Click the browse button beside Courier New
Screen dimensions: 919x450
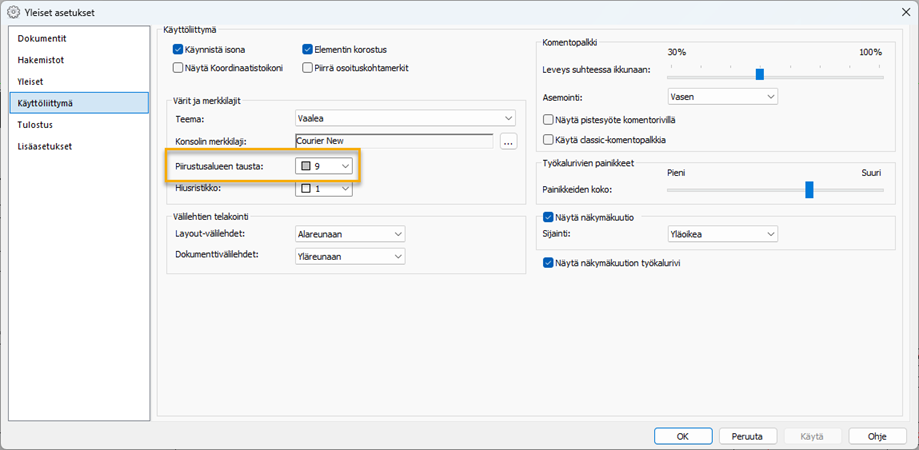tap(508, 141)
